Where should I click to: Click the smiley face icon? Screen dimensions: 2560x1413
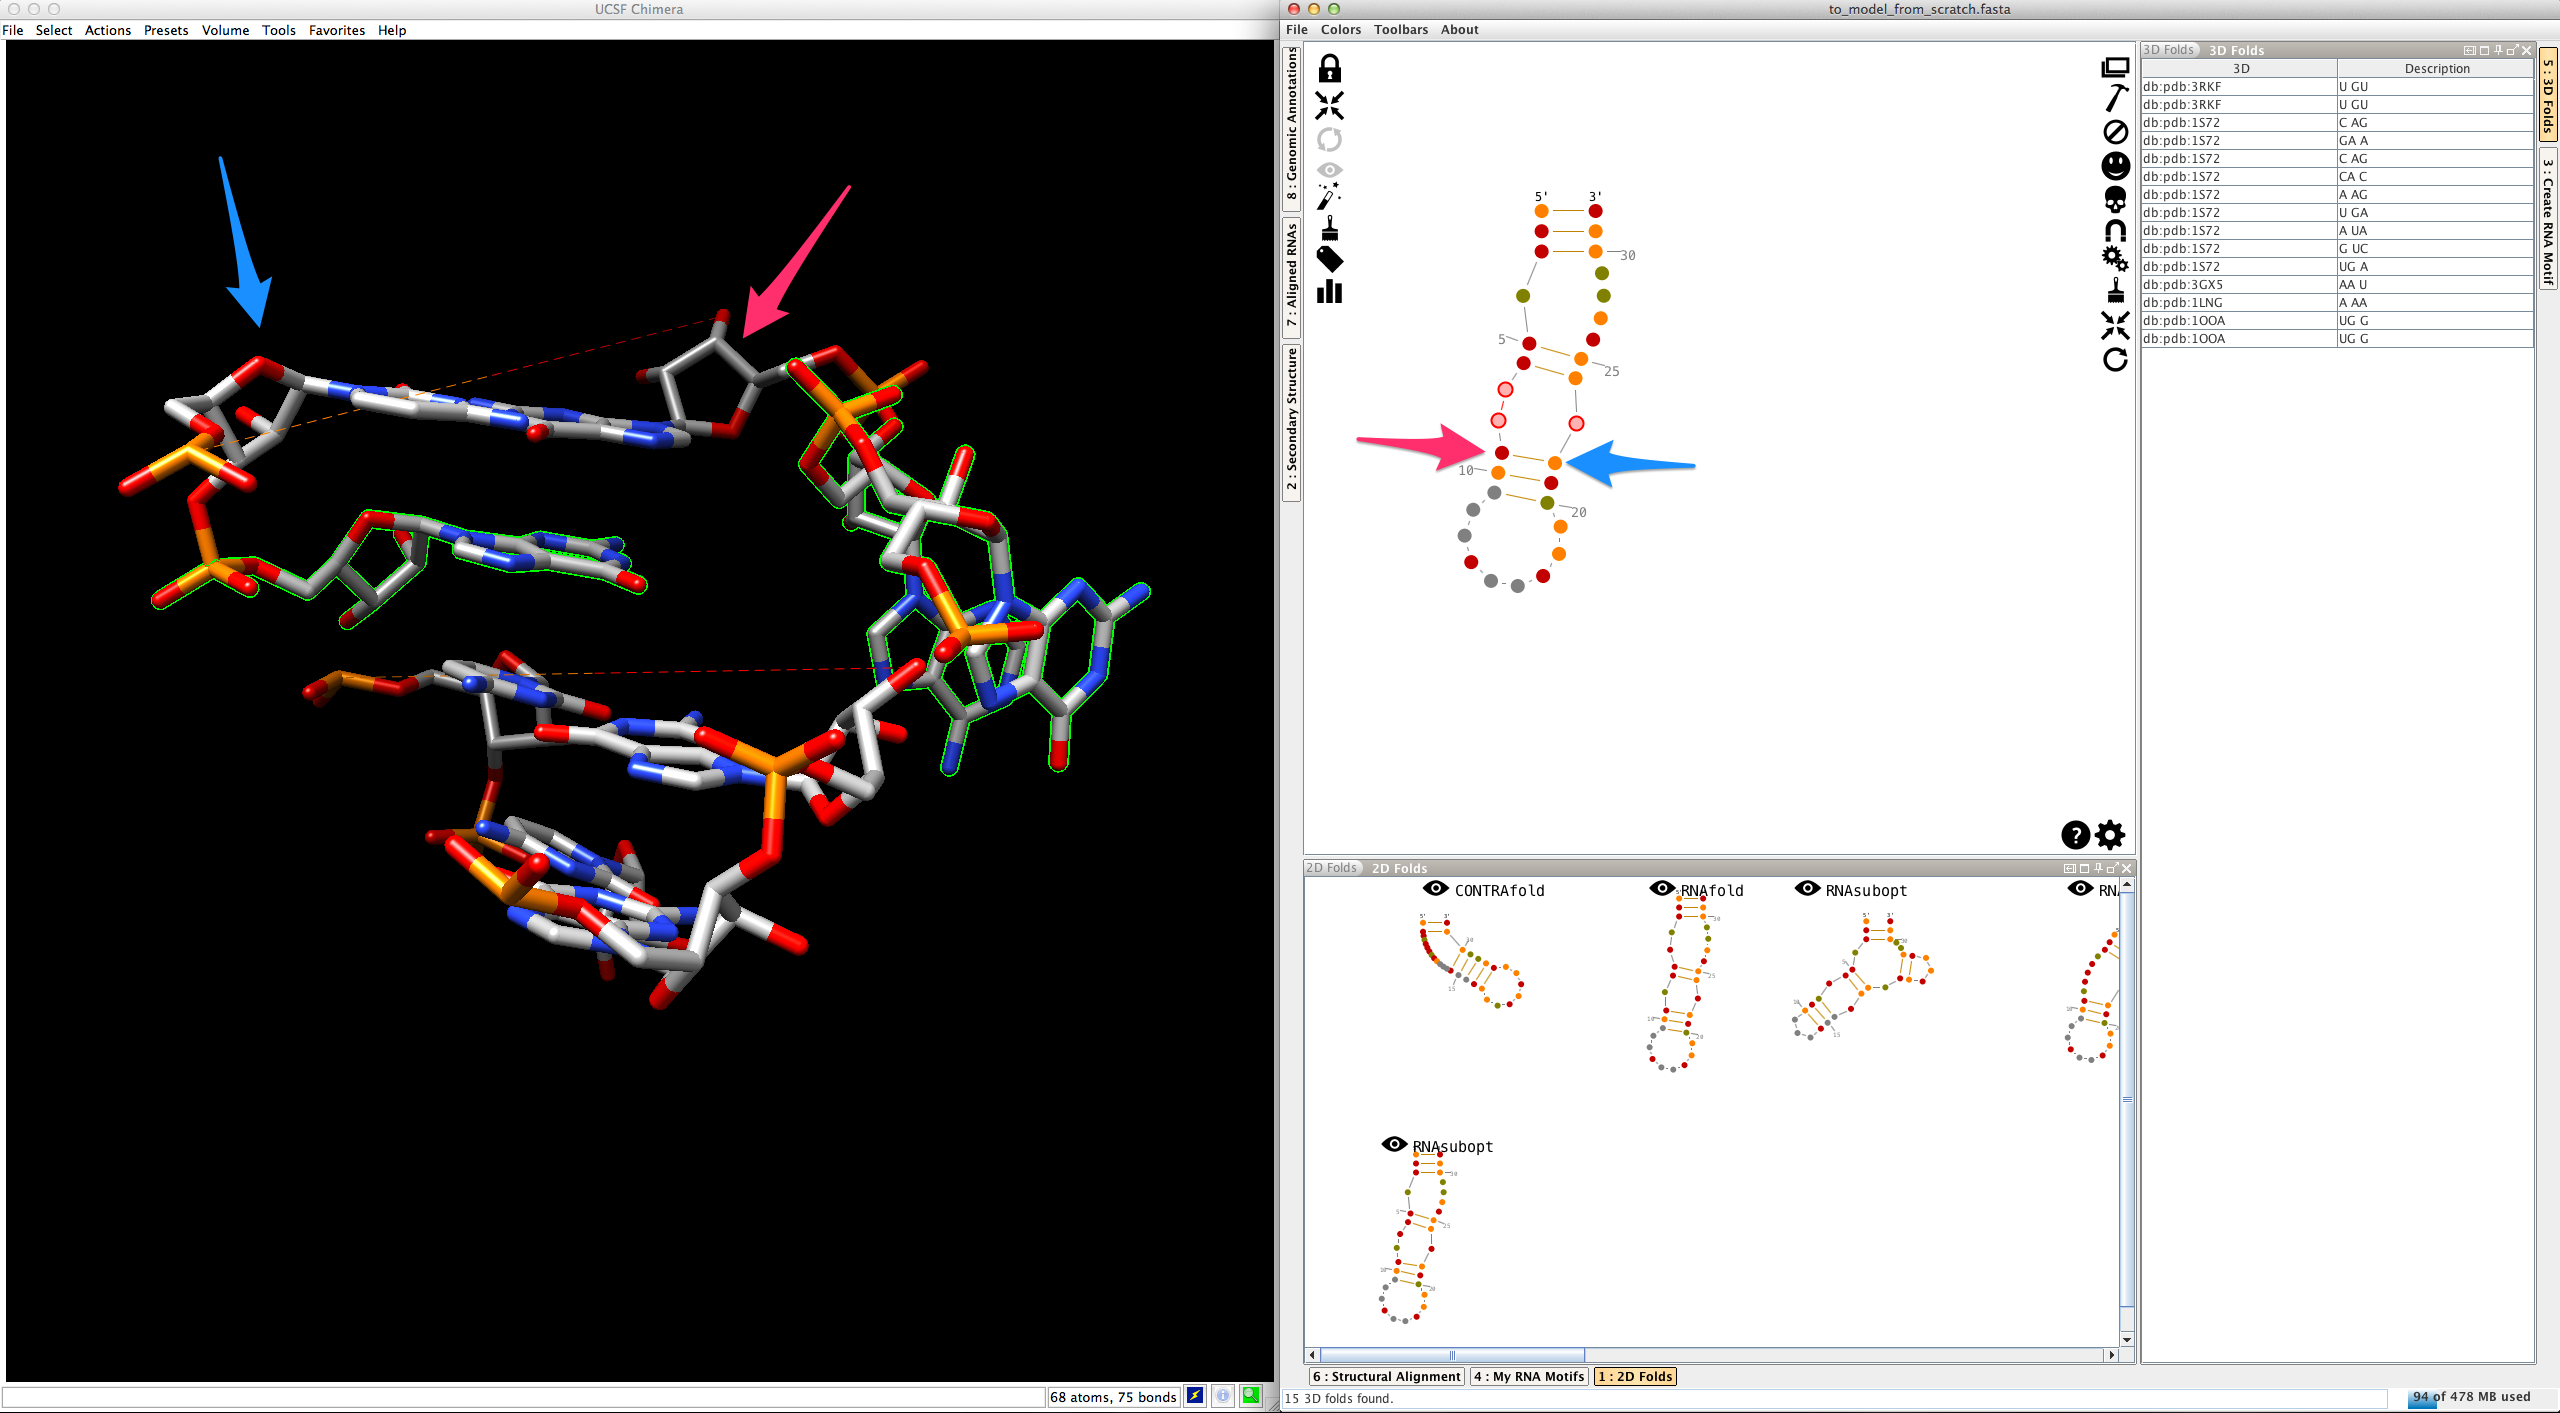(2115, 165)
